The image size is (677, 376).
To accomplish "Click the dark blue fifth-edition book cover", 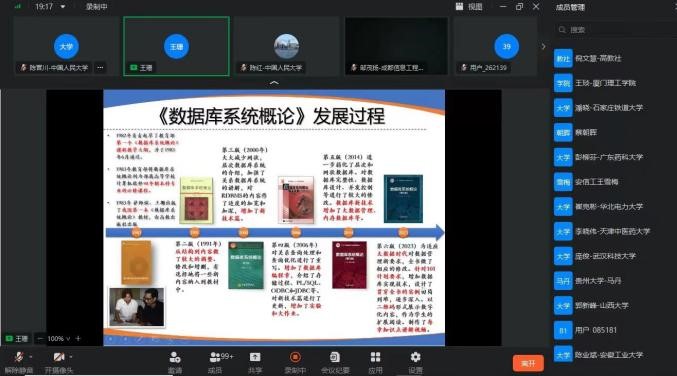I will 403,199.
